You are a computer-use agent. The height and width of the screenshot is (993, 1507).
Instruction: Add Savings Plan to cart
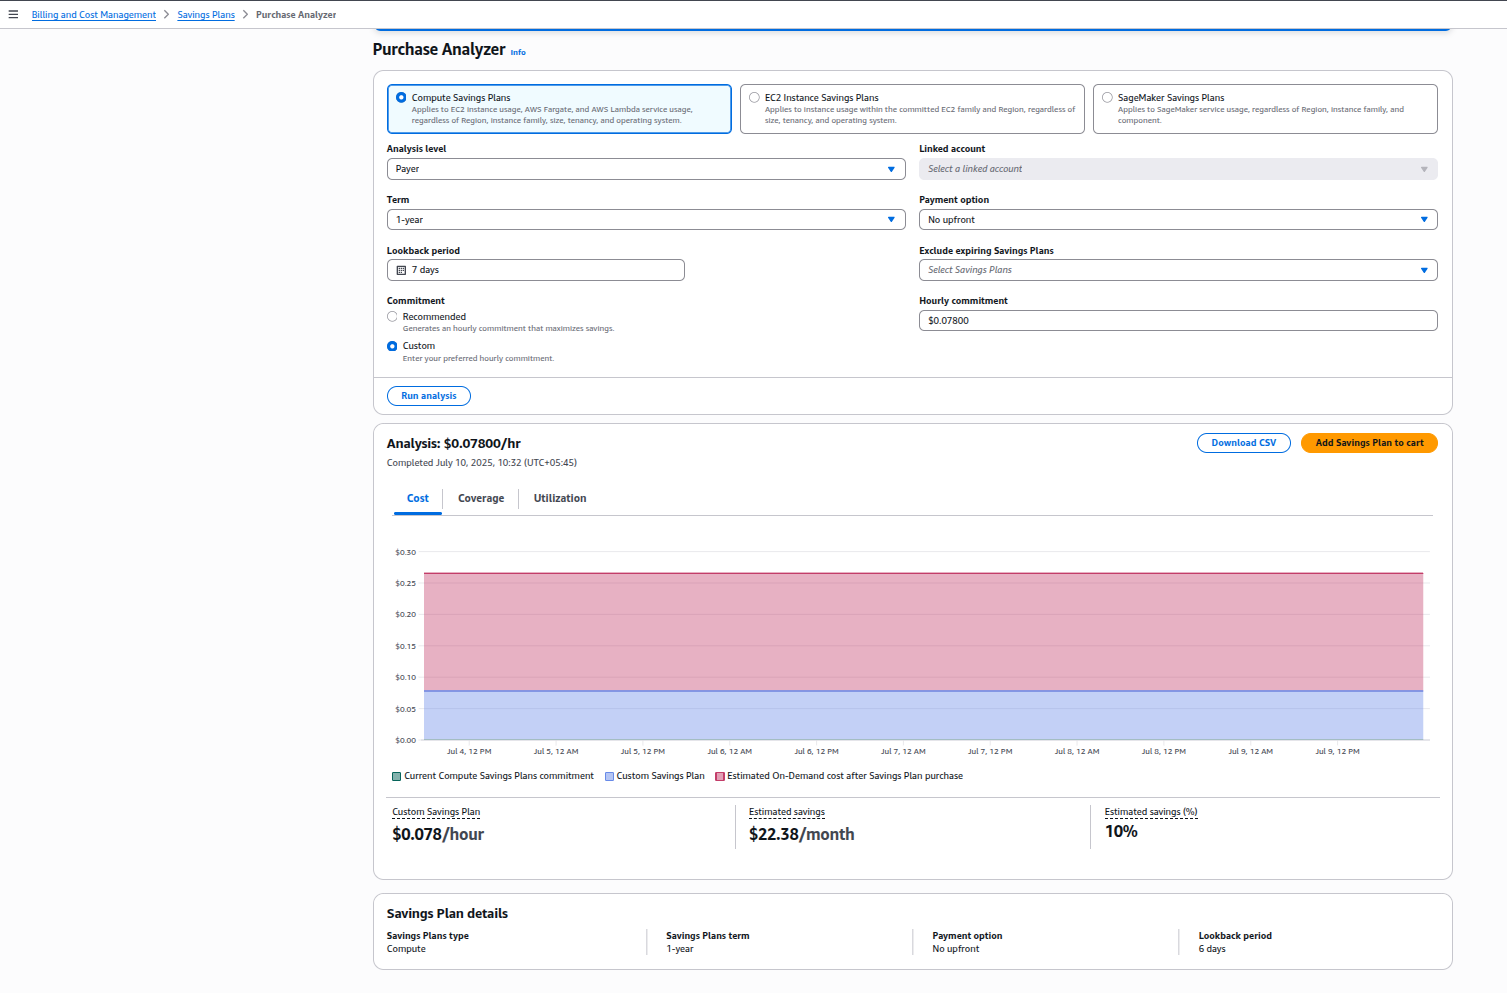[1368, 443]
